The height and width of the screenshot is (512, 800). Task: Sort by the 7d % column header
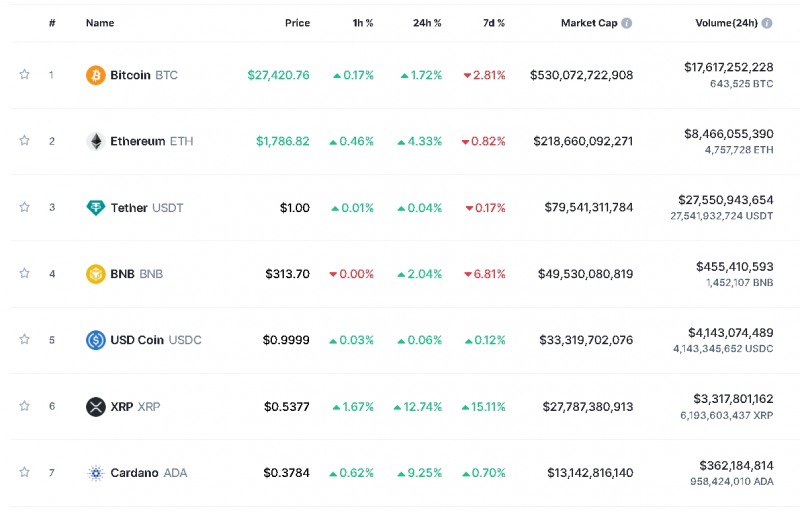pos(493,23)
